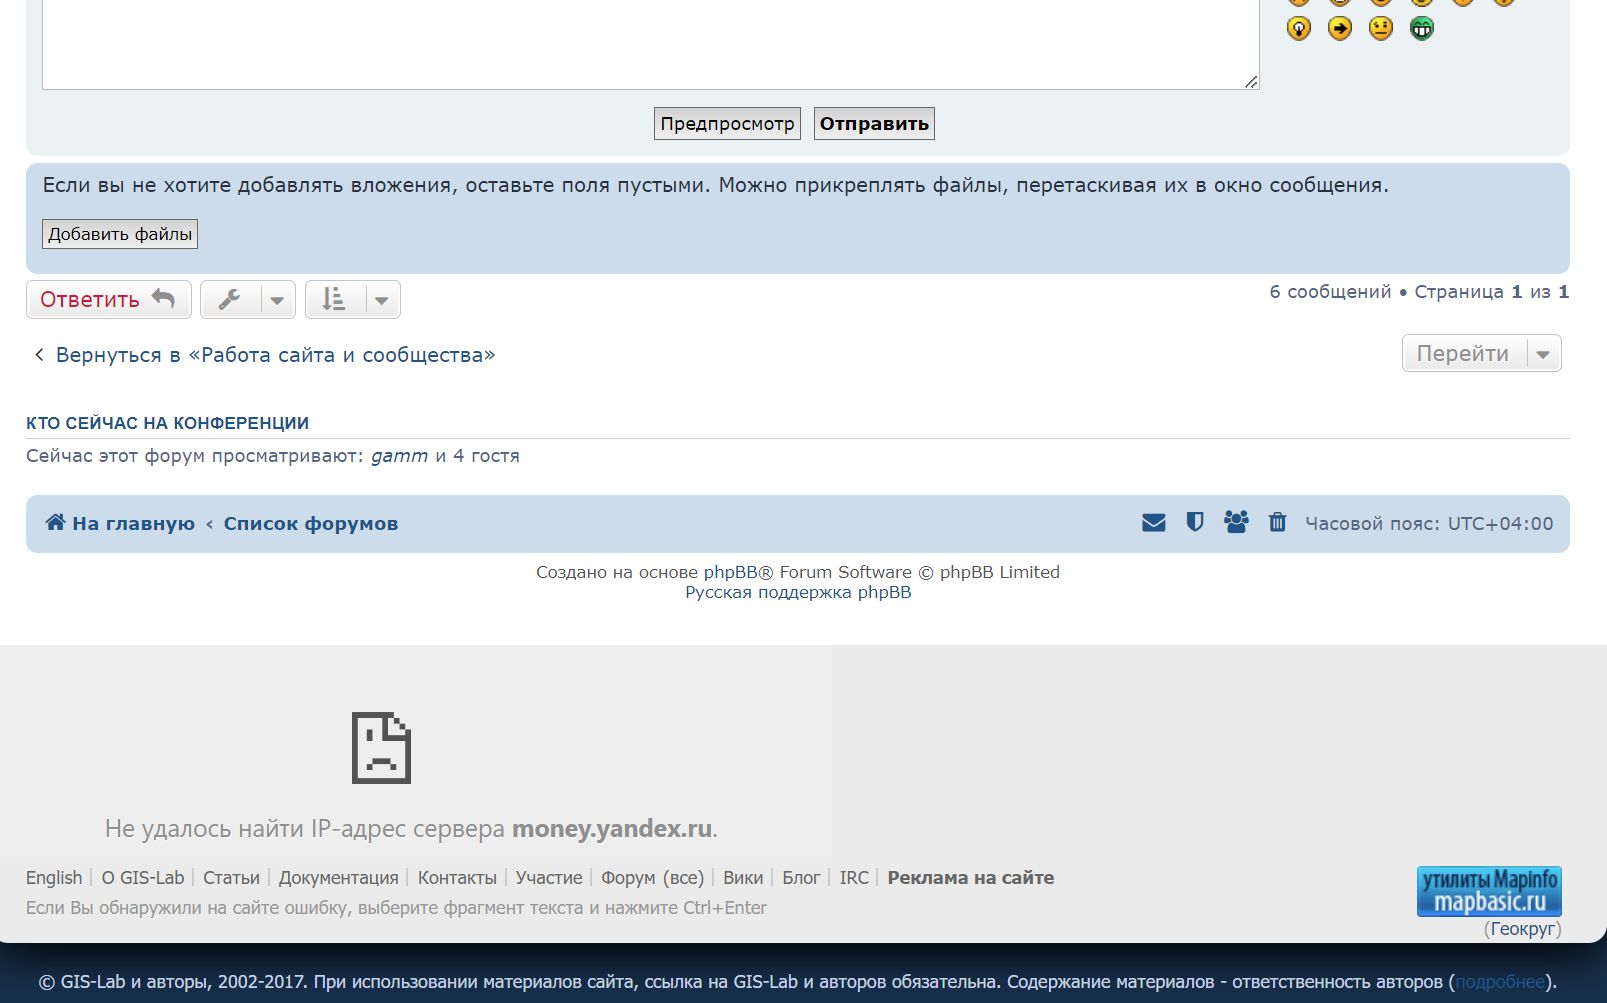The width and height of the screenshot is (1607, 1003).
Task: Open the dropdown next to sorting button
Action: [x=382, y=299]
